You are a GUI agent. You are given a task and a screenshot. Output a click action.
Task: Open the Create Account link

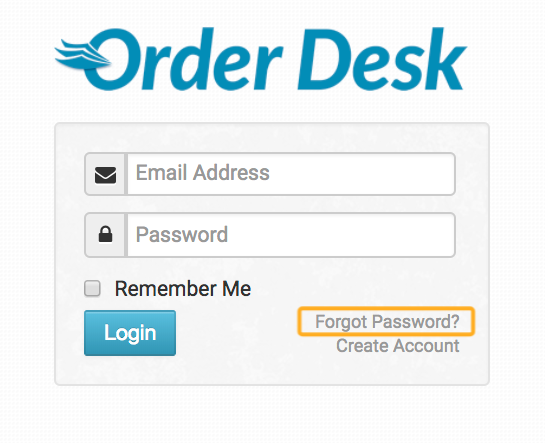(x=398, y=346)
